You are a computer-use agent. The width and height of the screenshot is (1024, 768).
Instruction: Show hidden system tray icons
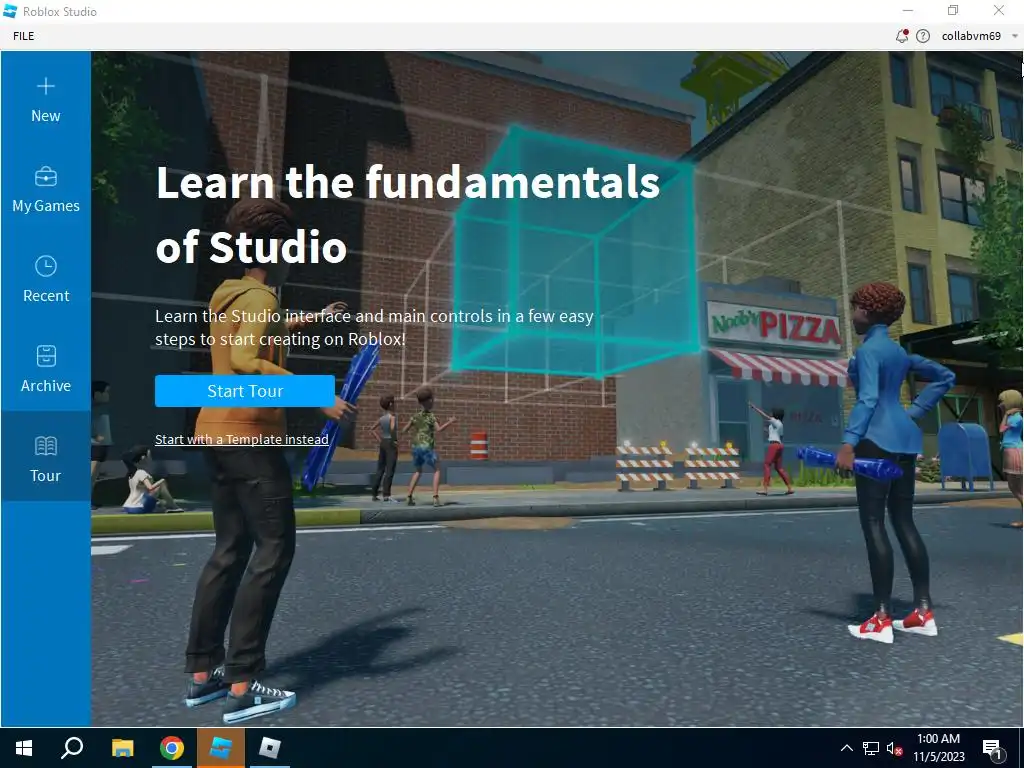coord(846,748)
